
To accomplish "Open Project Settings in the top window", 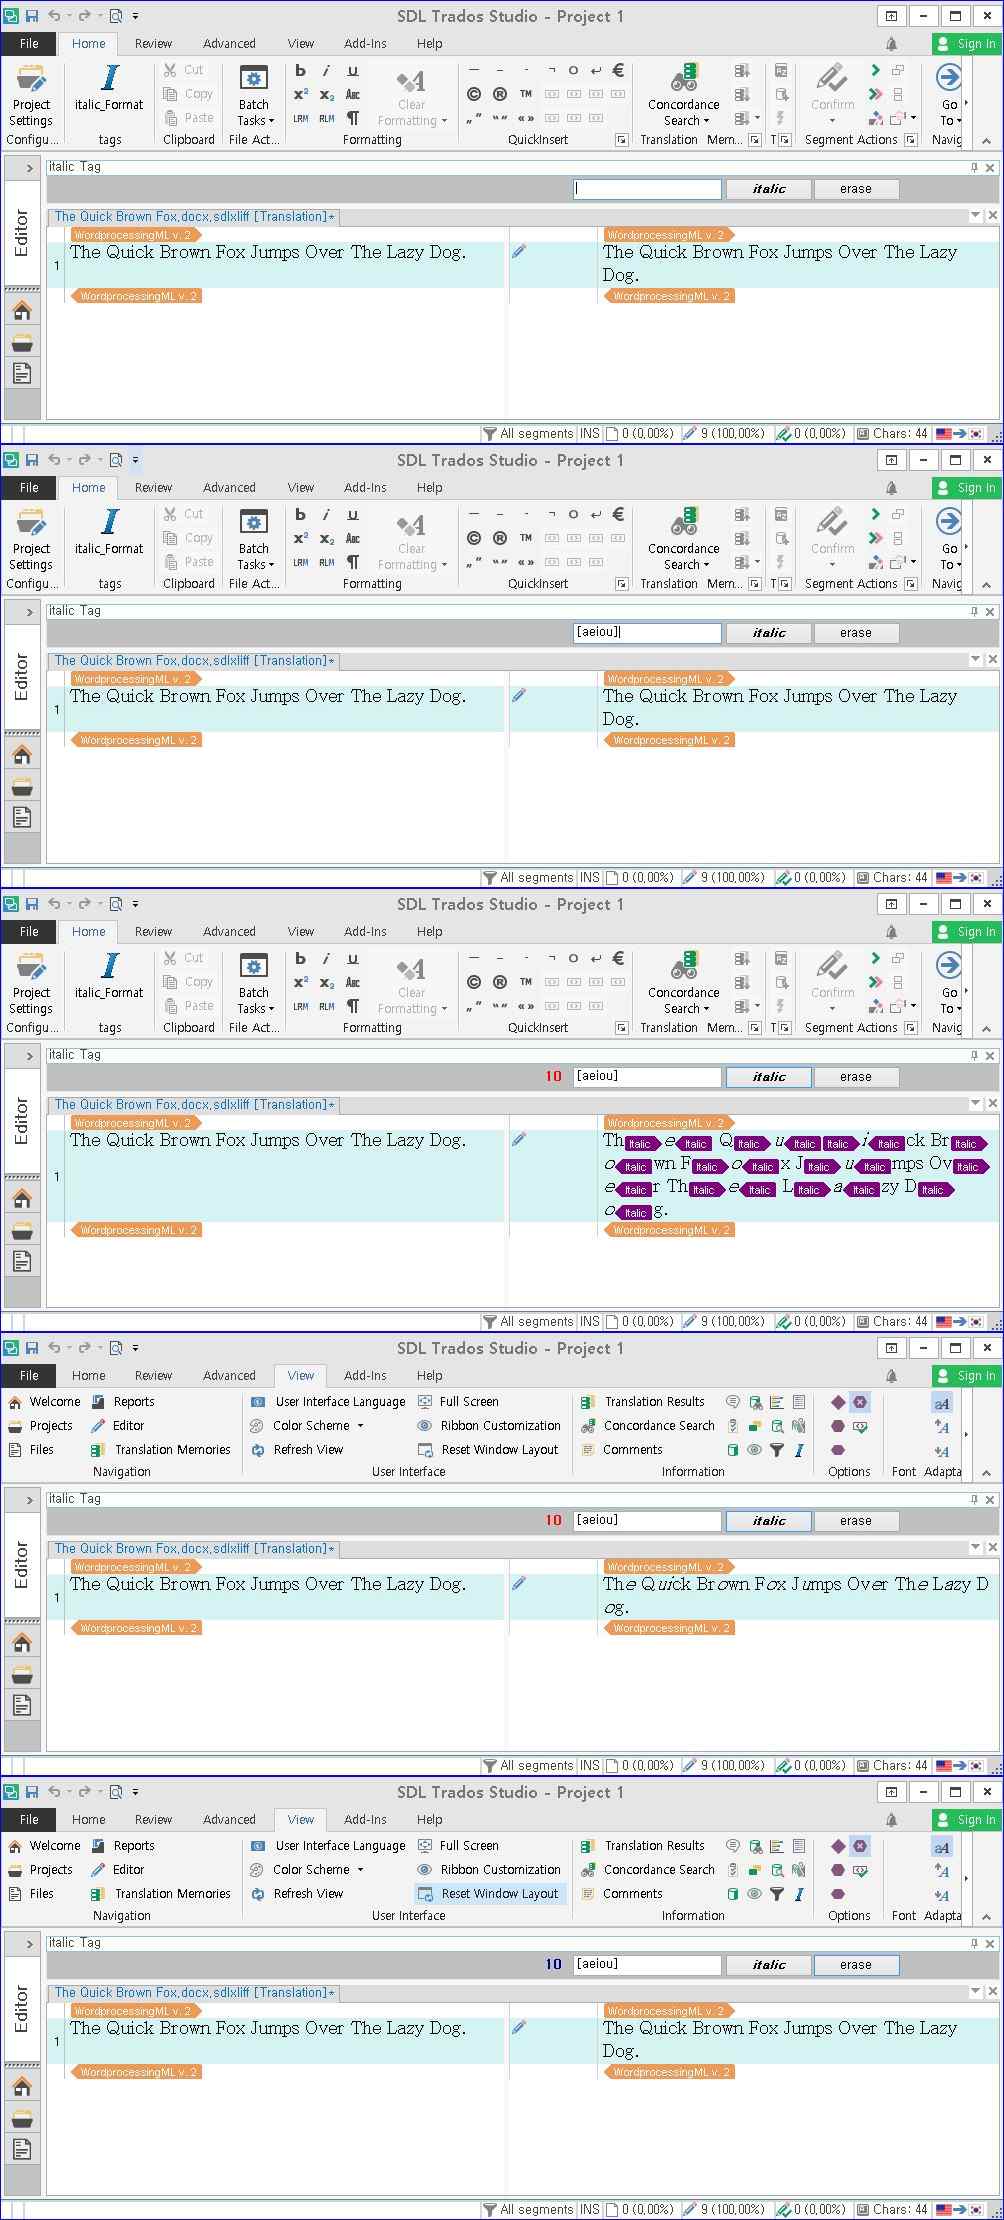I will point(31,95).
